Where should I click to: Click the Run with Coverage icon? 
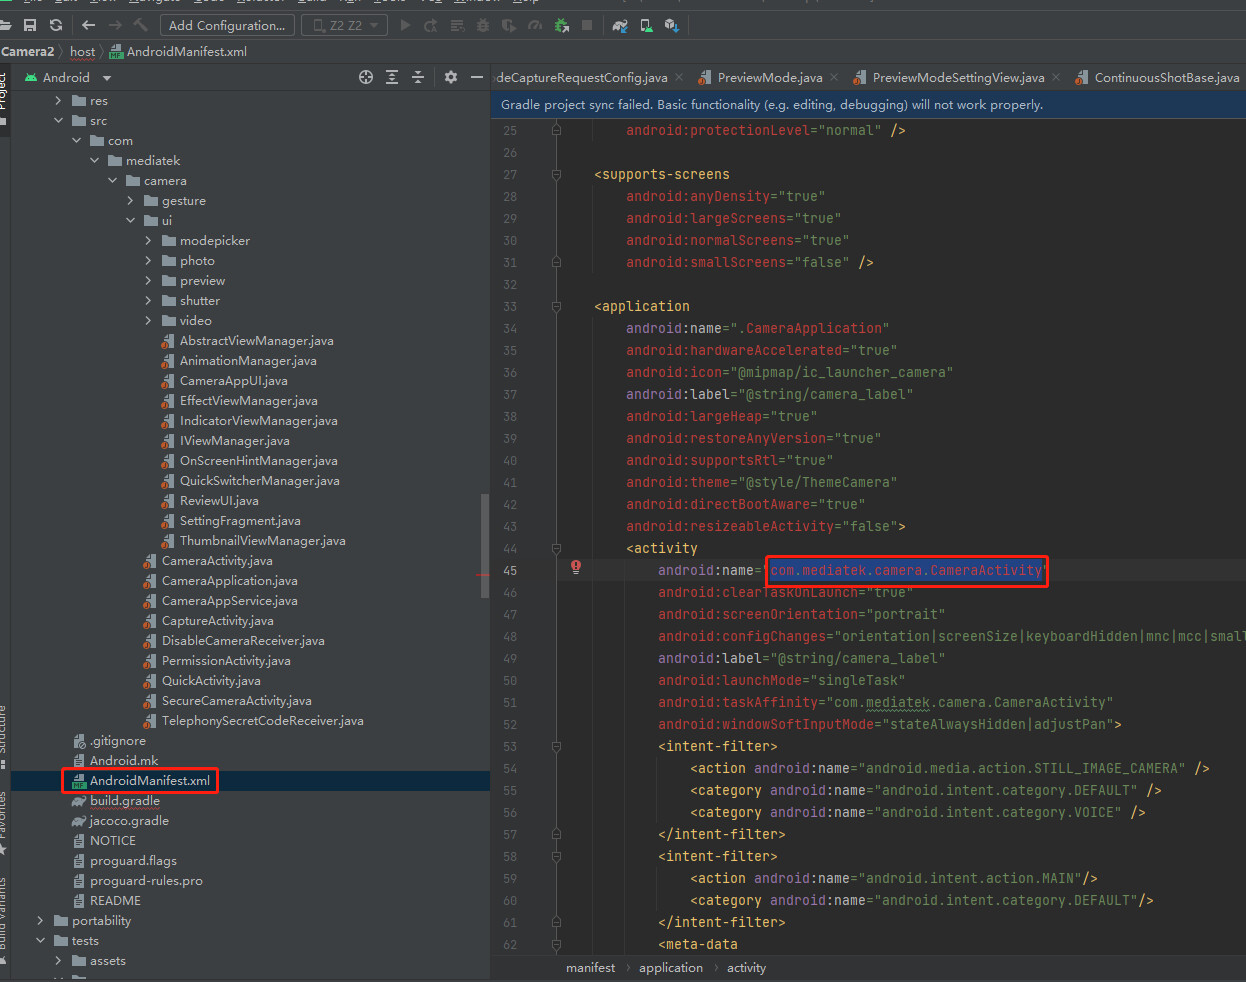click(x=509, y=25)
